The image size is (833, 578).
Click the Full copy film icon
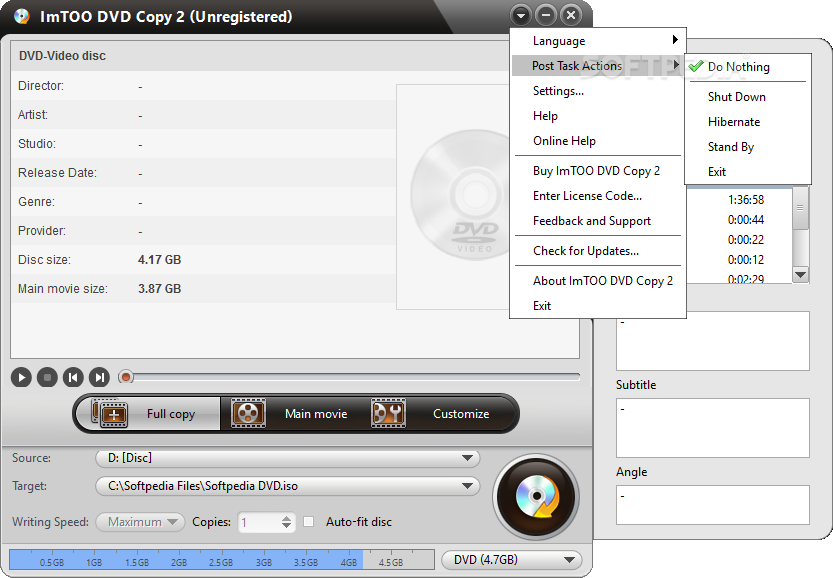coord(110,413)
